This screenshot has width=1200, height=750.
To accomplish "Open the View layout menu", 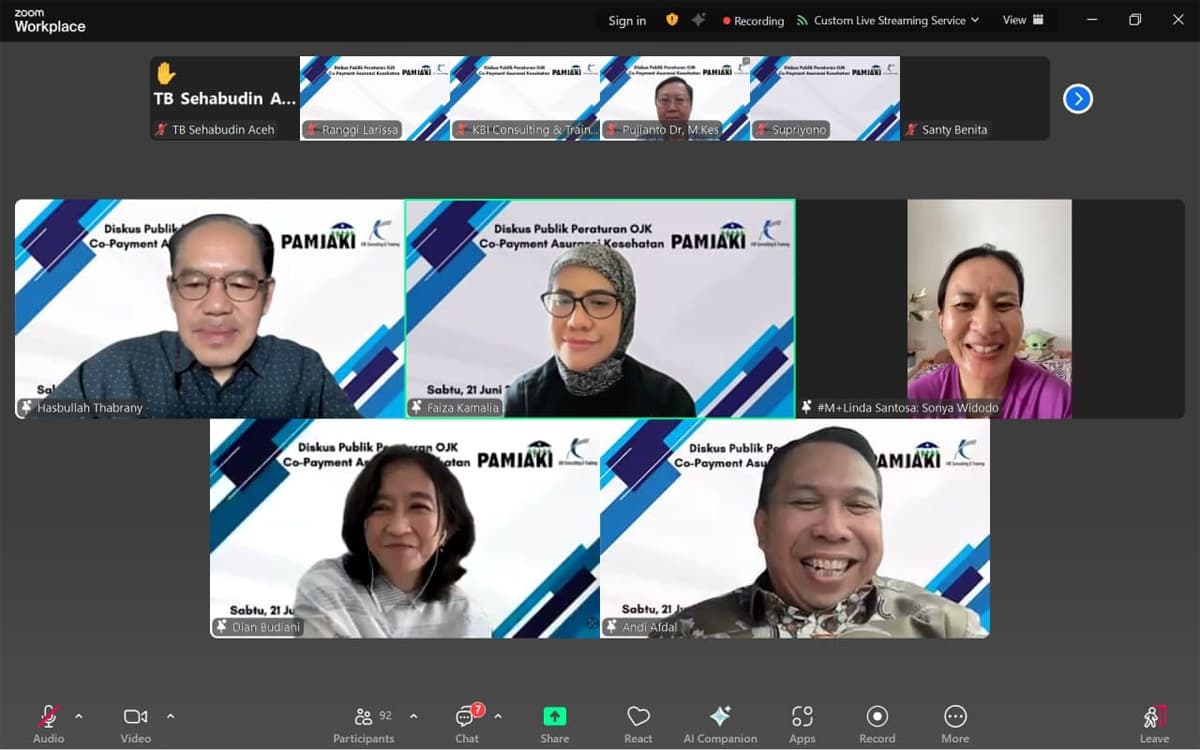I will 1023,20.
